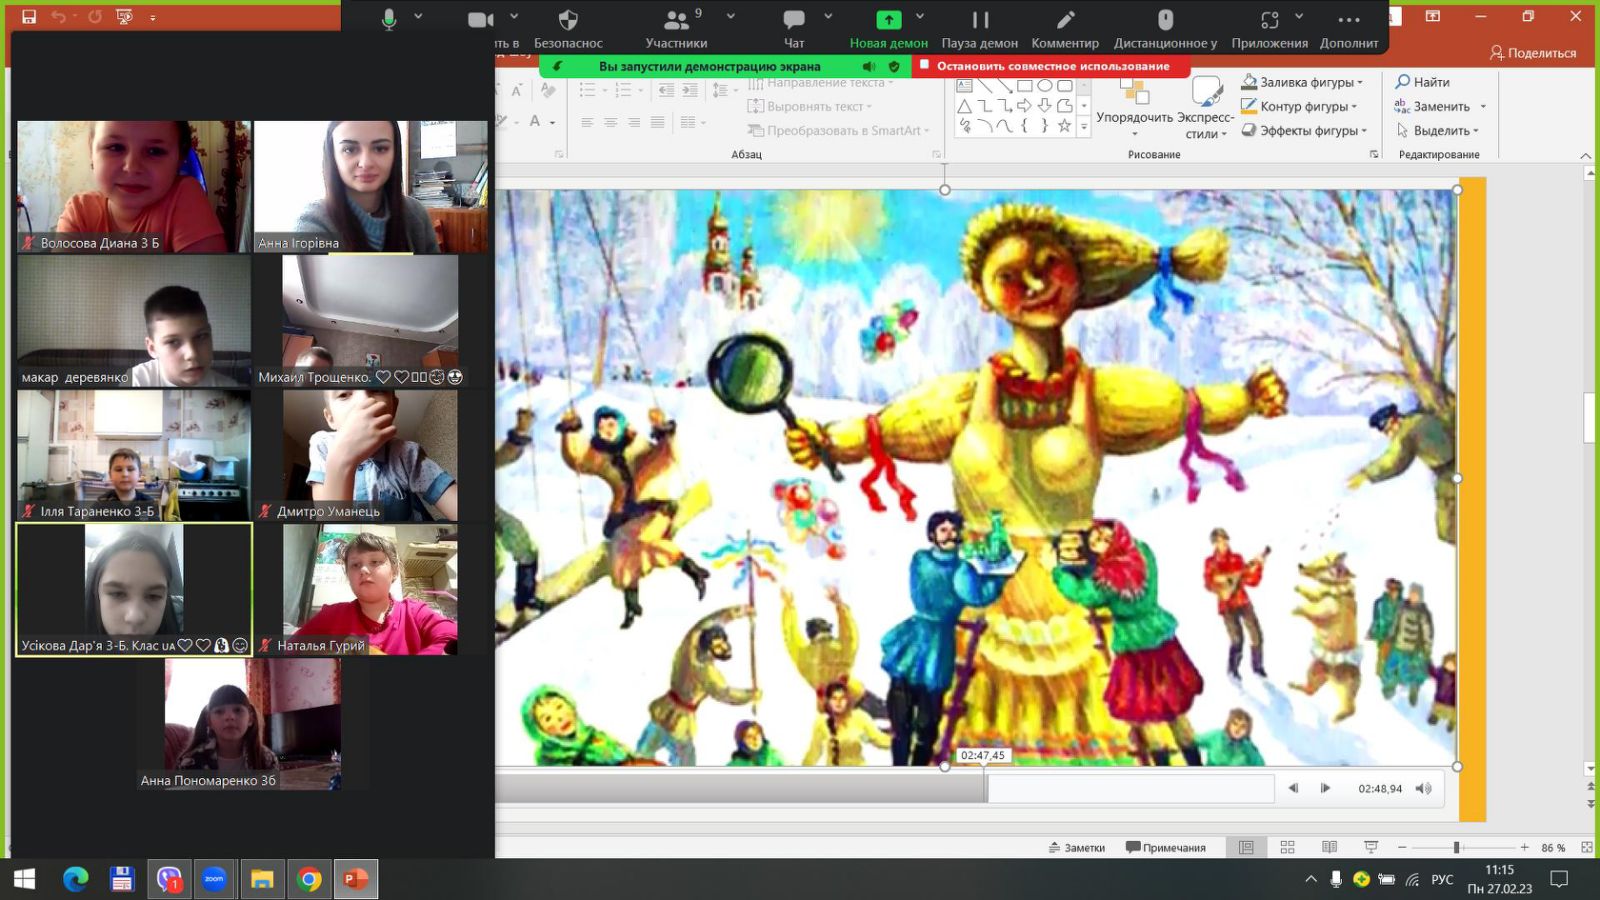Click Заменить replace button
The width and height of the screenshot is (1600, 900).
[1432, 106]
